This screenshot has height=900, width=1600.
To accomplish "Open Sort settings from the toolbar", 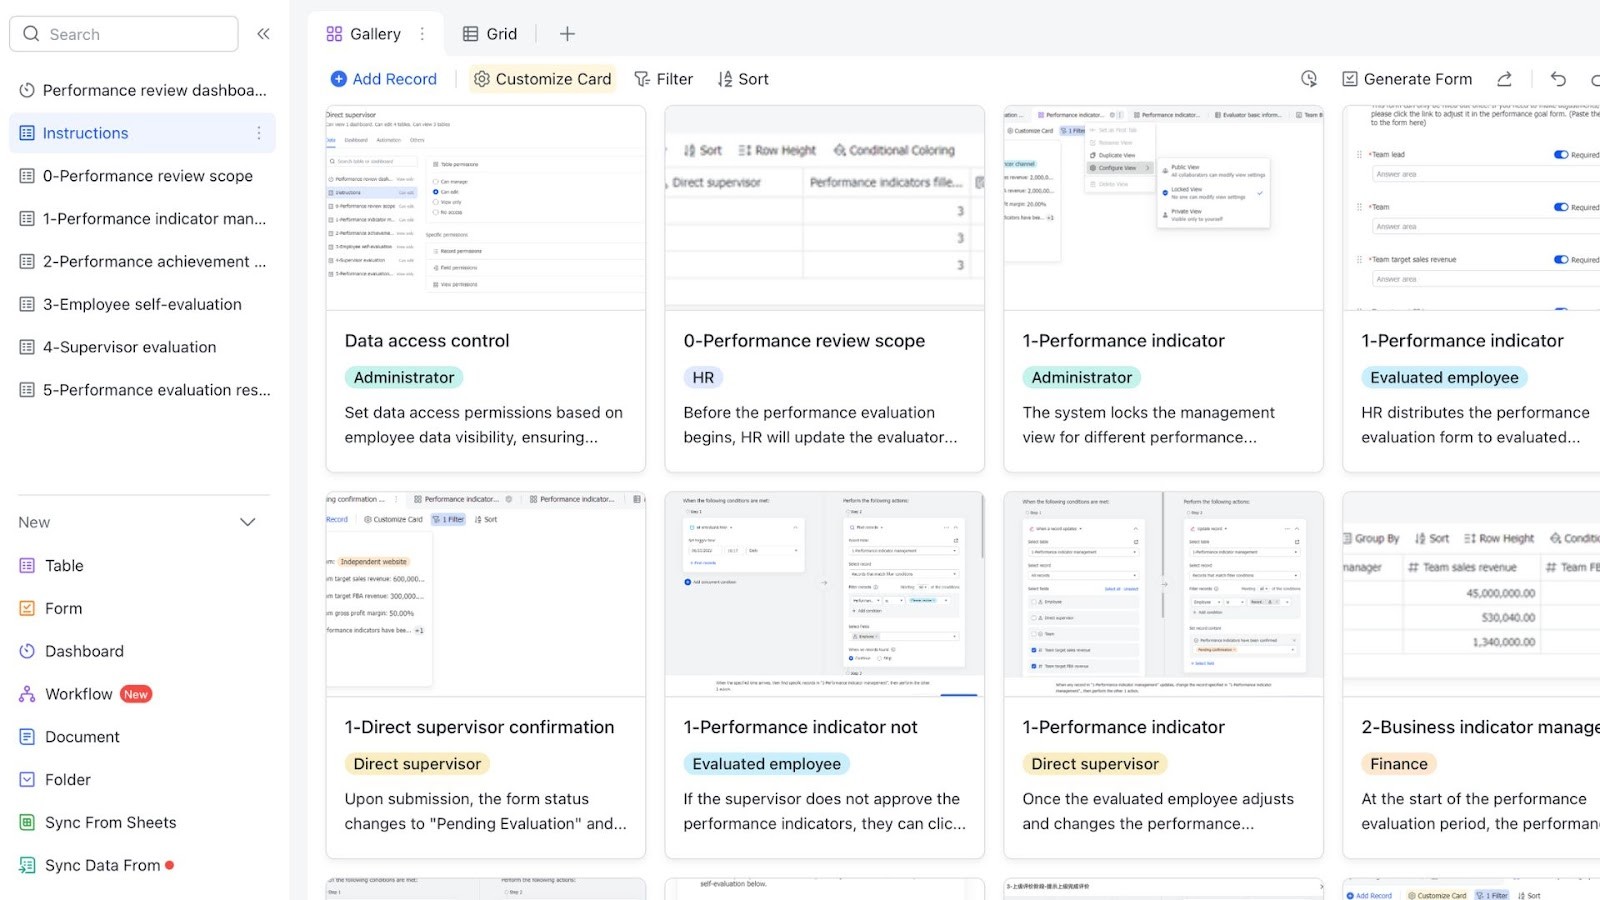I will 742,79.
